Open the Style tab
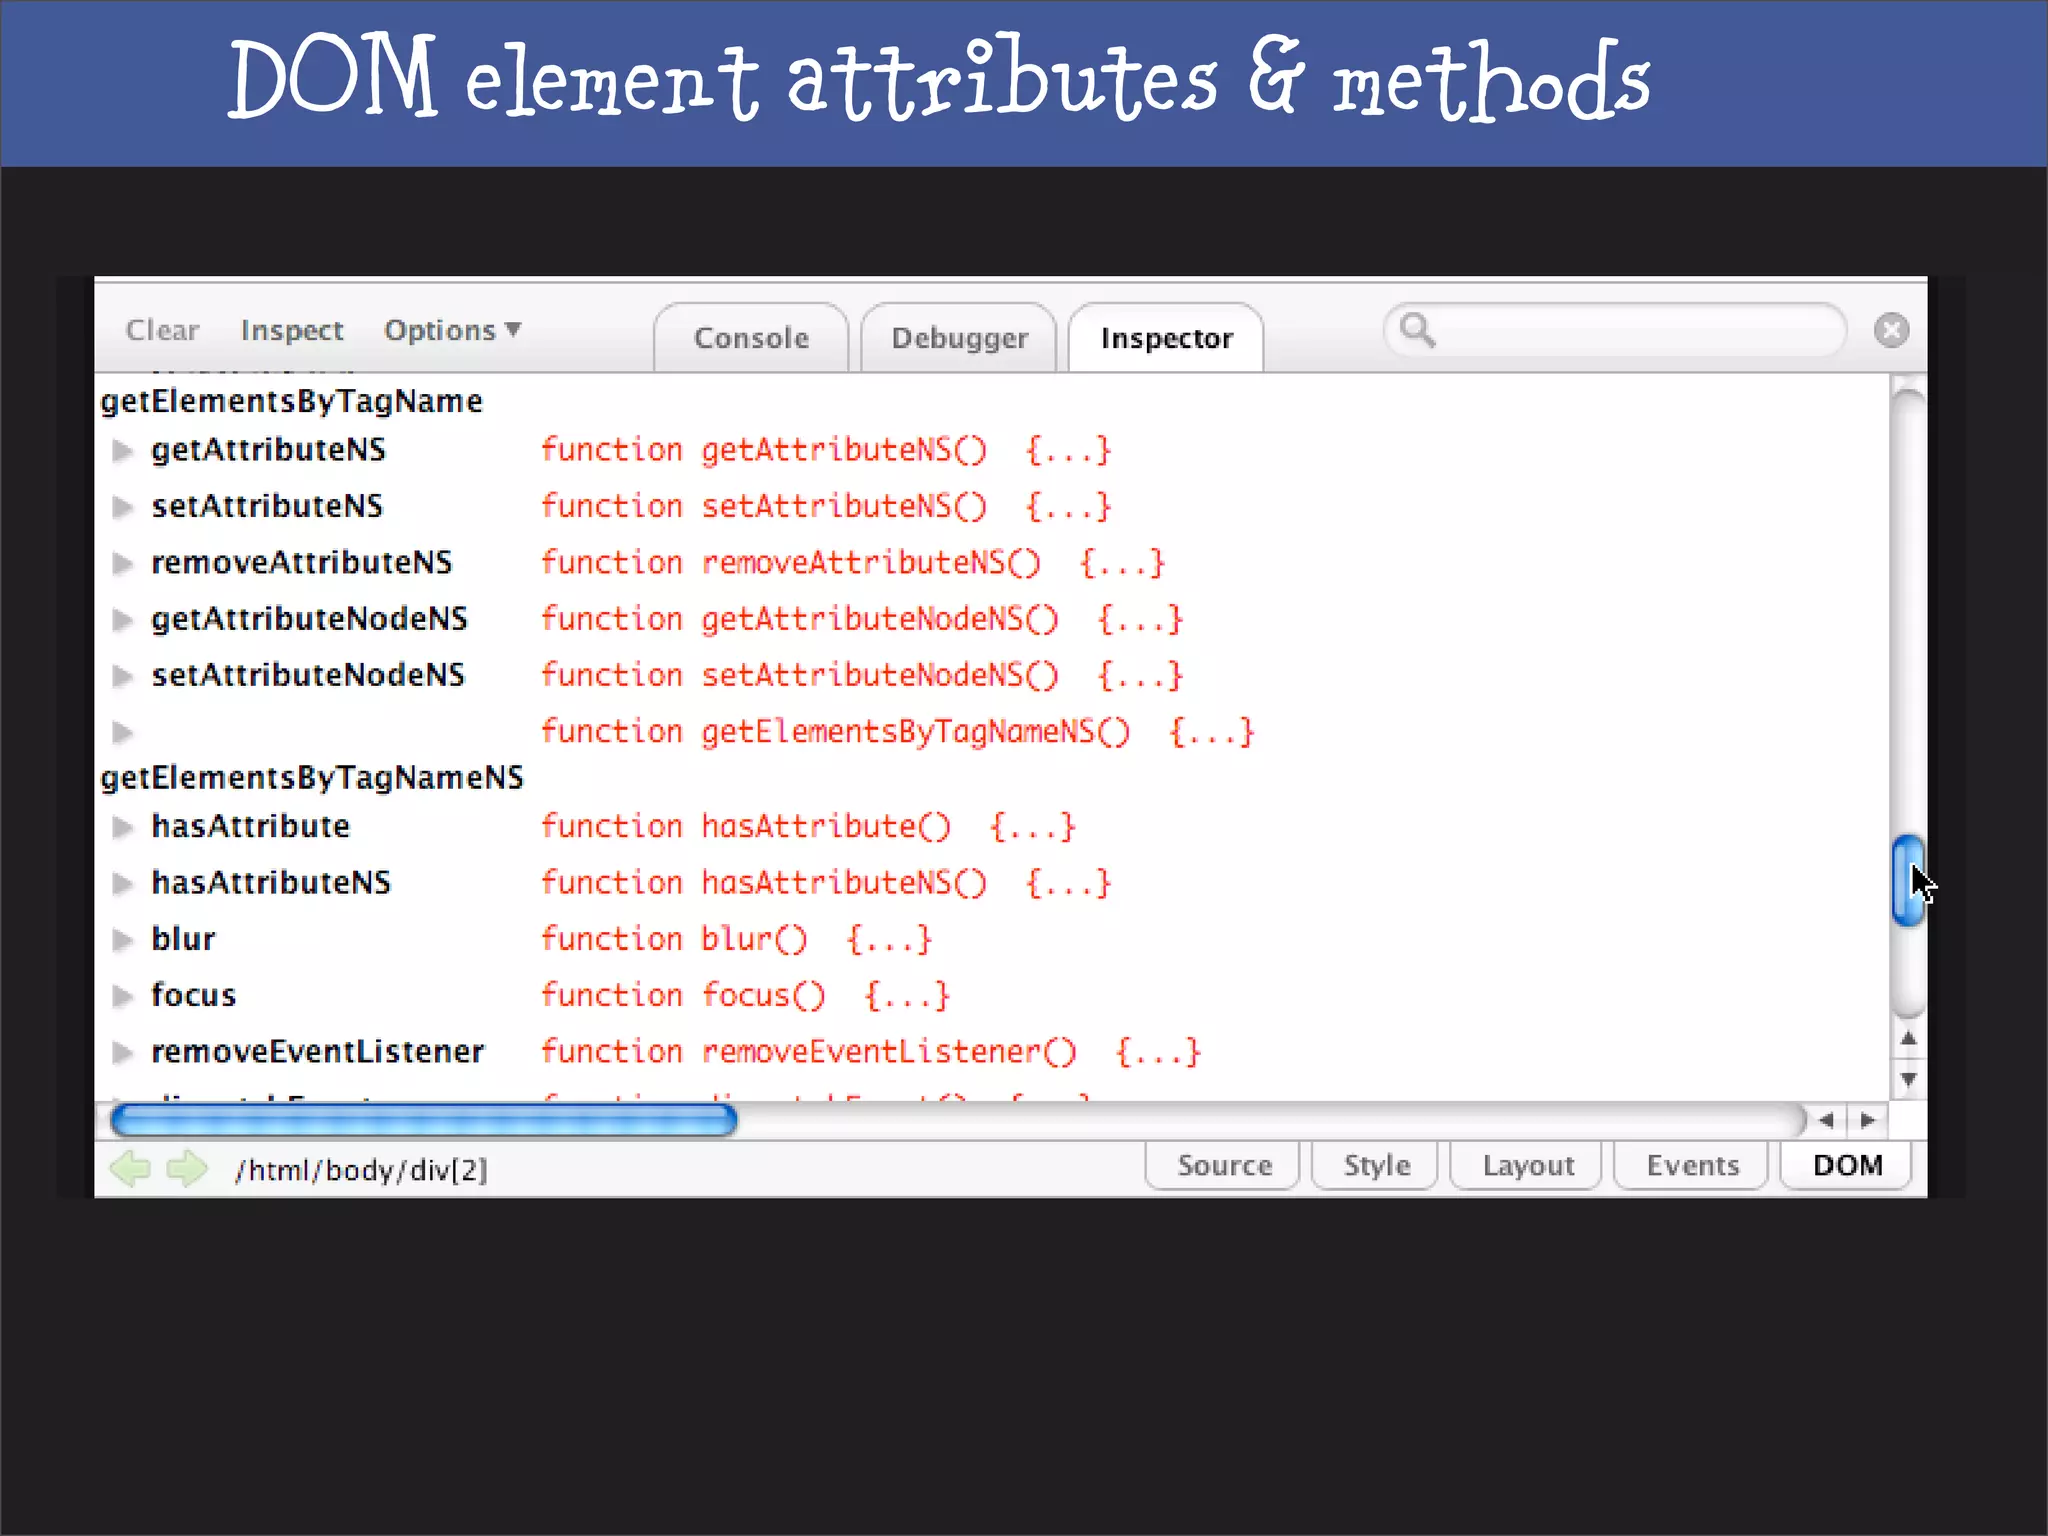 1375,1166
